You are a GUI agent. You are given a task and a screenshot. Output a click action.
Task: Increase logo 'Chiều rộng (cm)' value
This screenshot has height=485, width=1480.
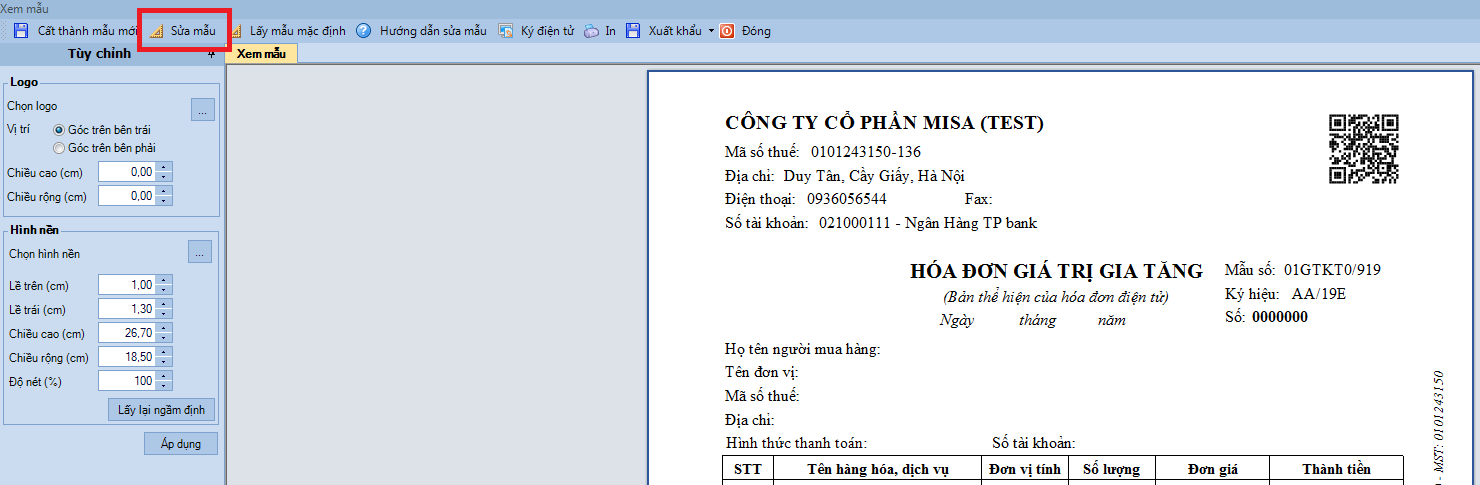pyautogui.click(x=165, y=192)
